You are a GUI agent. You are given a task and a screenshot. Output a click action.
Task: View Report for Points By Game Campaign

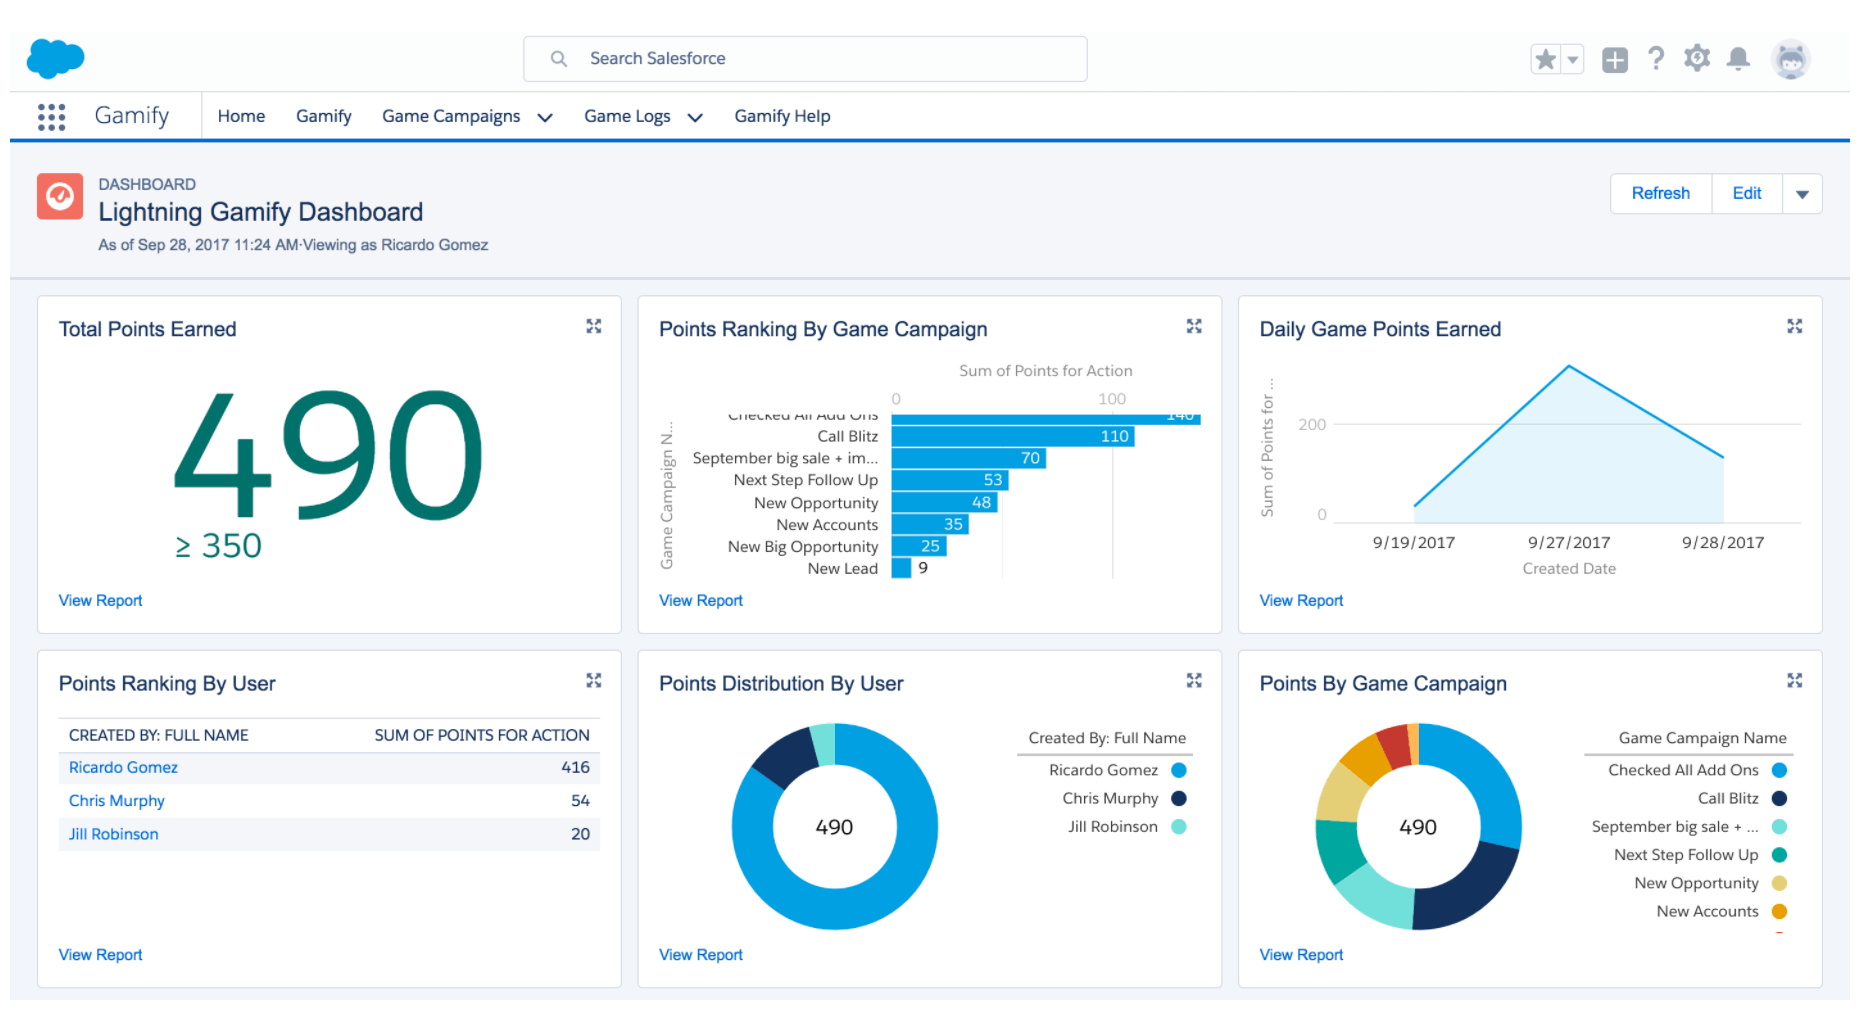(x=1301, y=954)
